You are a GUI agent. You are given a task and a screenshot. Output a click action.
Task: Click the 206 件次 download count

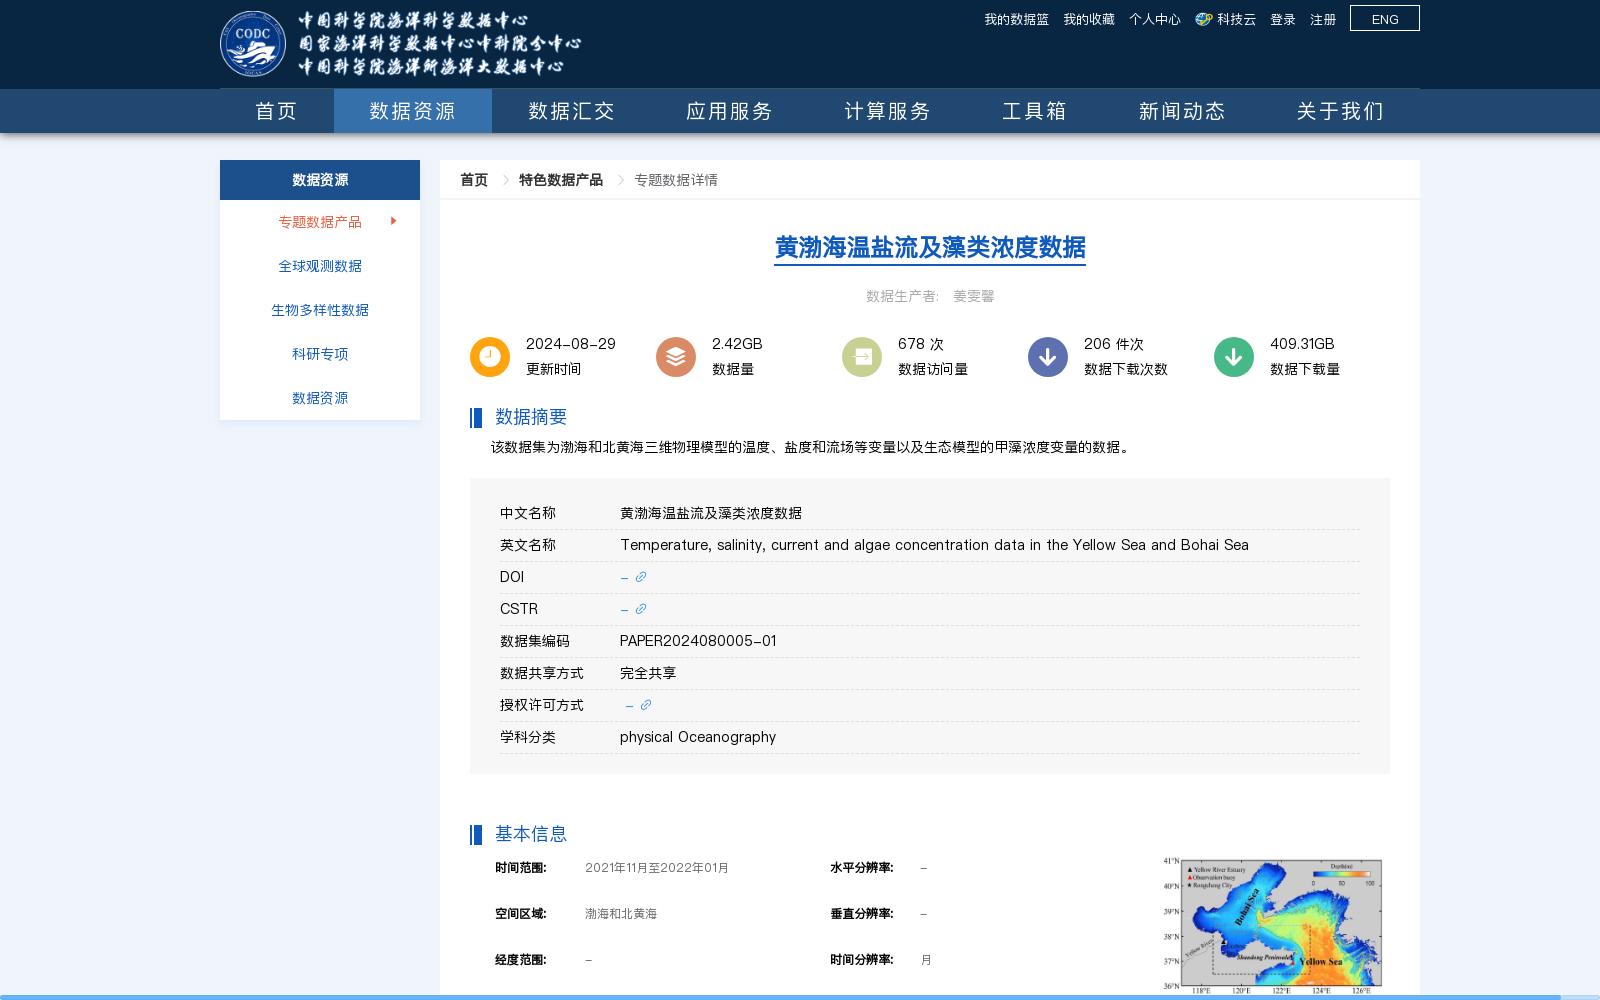pos(1114,344)
